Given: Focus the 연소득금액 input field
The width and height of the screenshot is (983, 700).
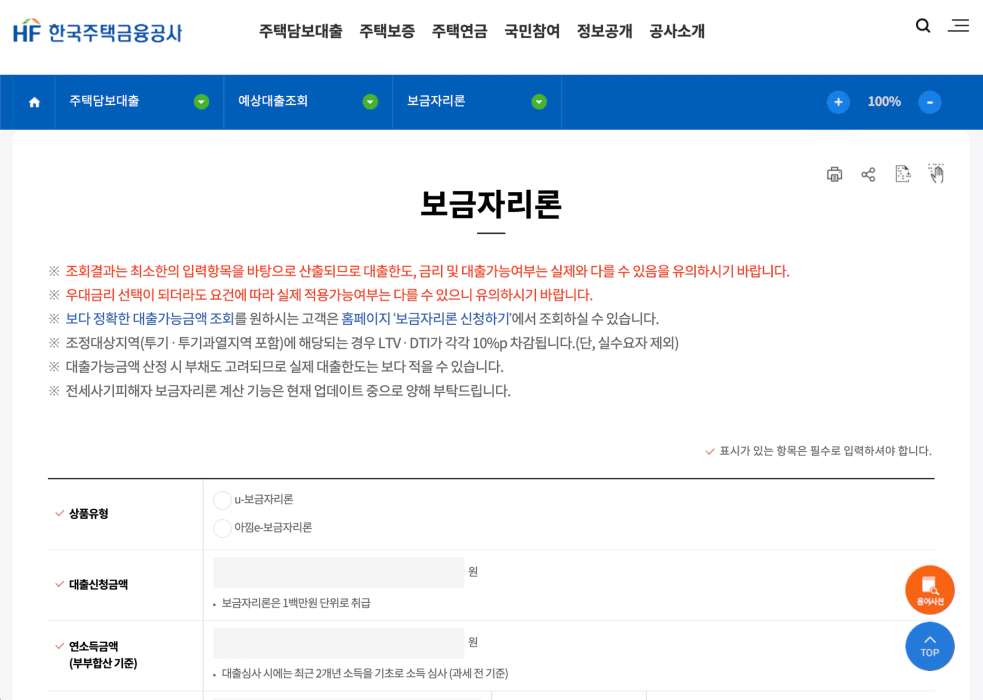Looking at the screenshot, I should (339, 643).
